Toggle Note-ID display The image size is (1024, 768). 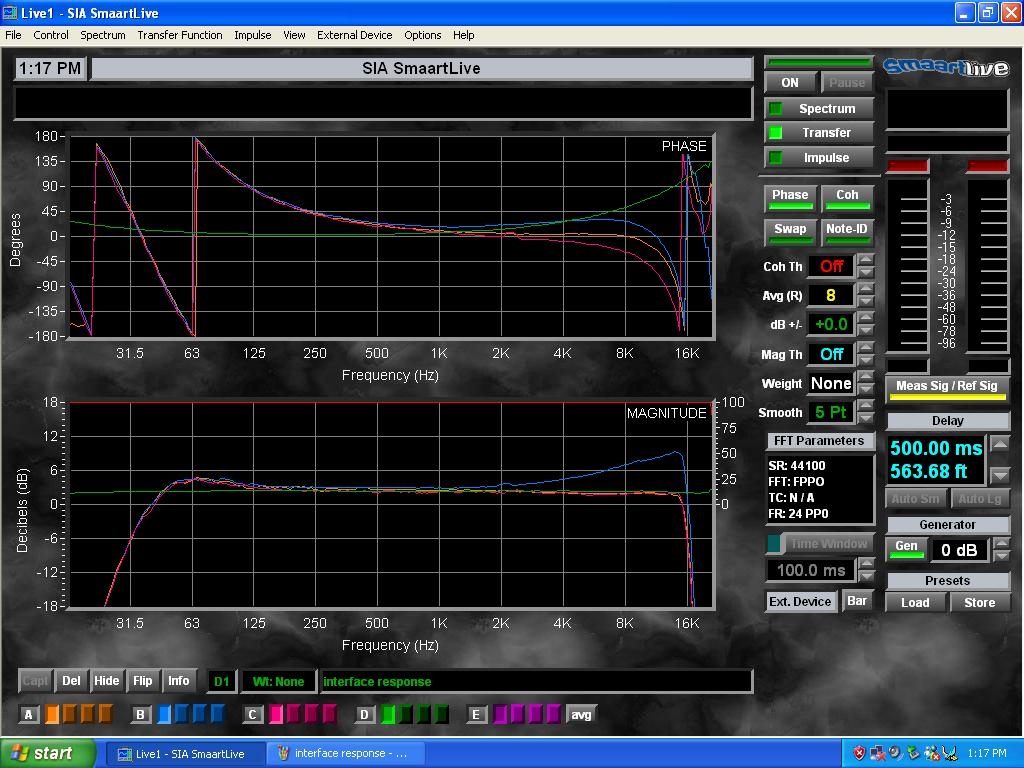[x=847, y=231]
